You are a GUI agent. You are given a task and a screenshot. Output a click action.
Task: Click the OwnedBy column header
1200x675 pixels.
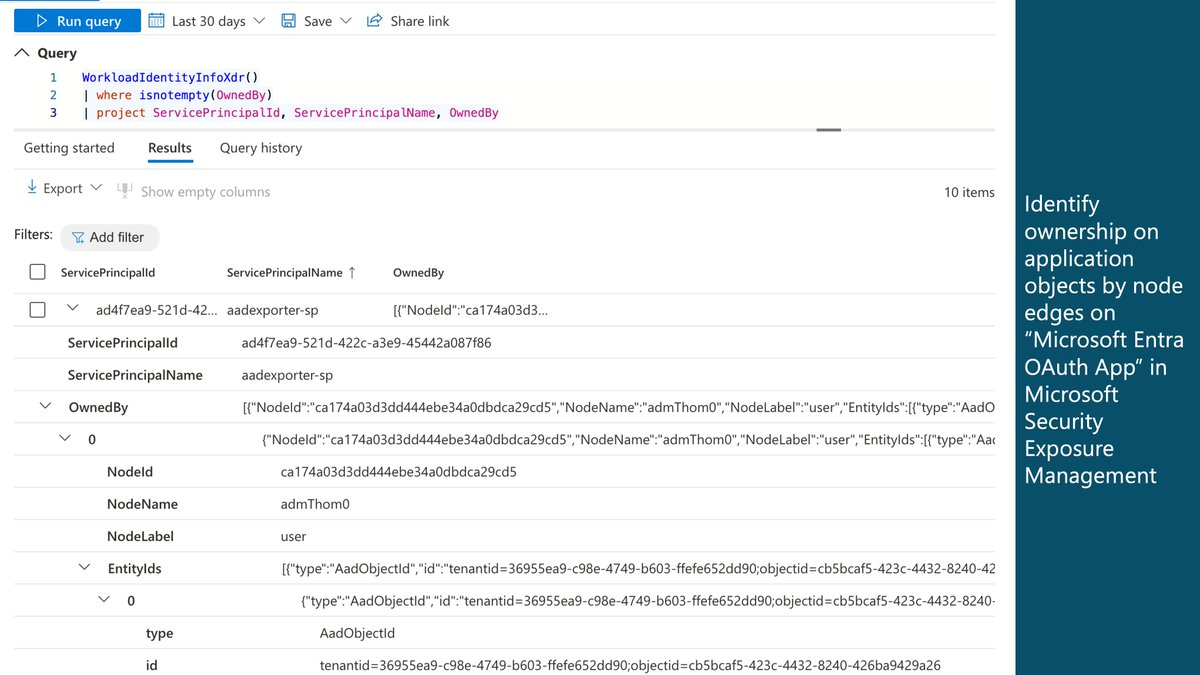coord(419,273)
